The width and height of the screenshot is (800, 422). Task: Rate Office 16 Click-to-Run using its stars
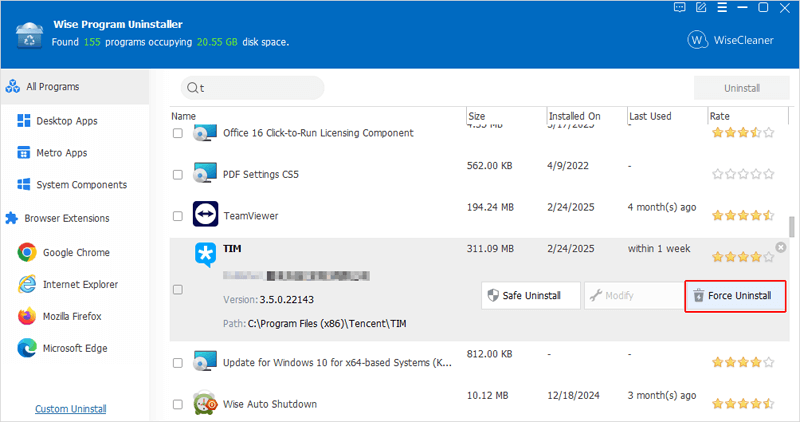tap(743, 133)
